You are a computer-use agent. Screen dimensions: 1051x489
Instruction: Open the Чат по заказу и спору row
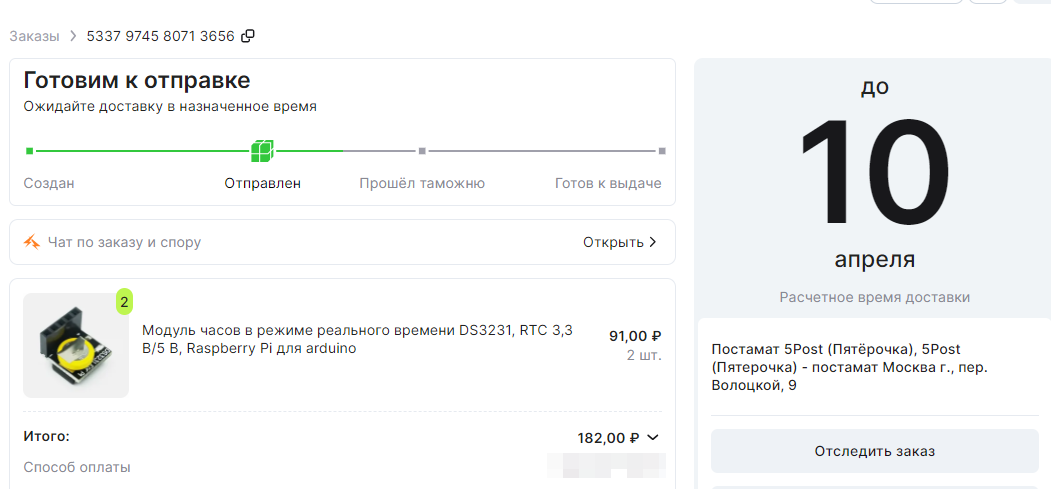click(x=343, y=242)
